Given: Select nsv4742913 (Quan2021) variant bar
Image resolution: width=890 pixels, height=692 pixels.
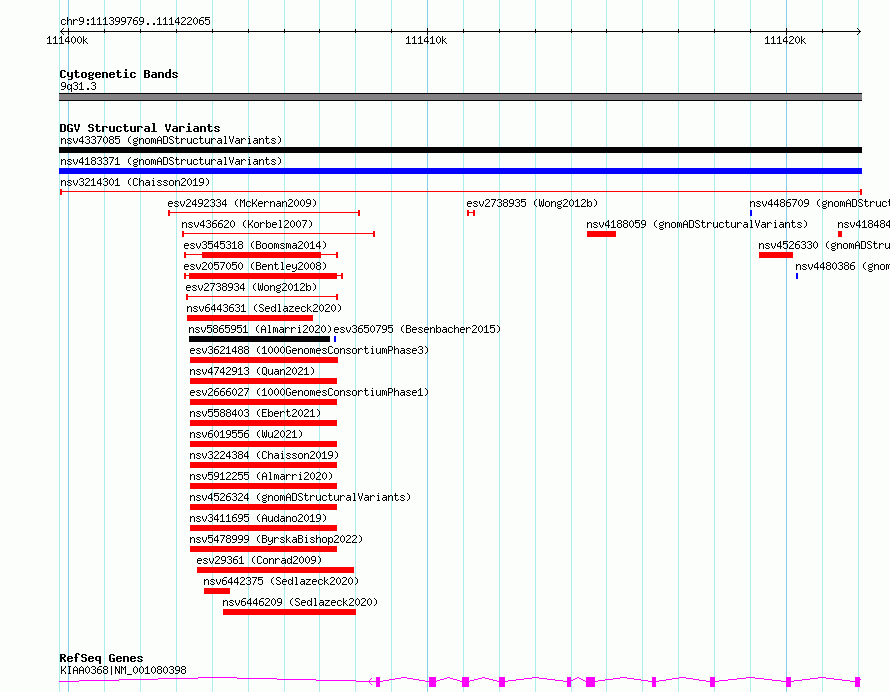Looking at the screenshot, I should (x=263, y=381).
